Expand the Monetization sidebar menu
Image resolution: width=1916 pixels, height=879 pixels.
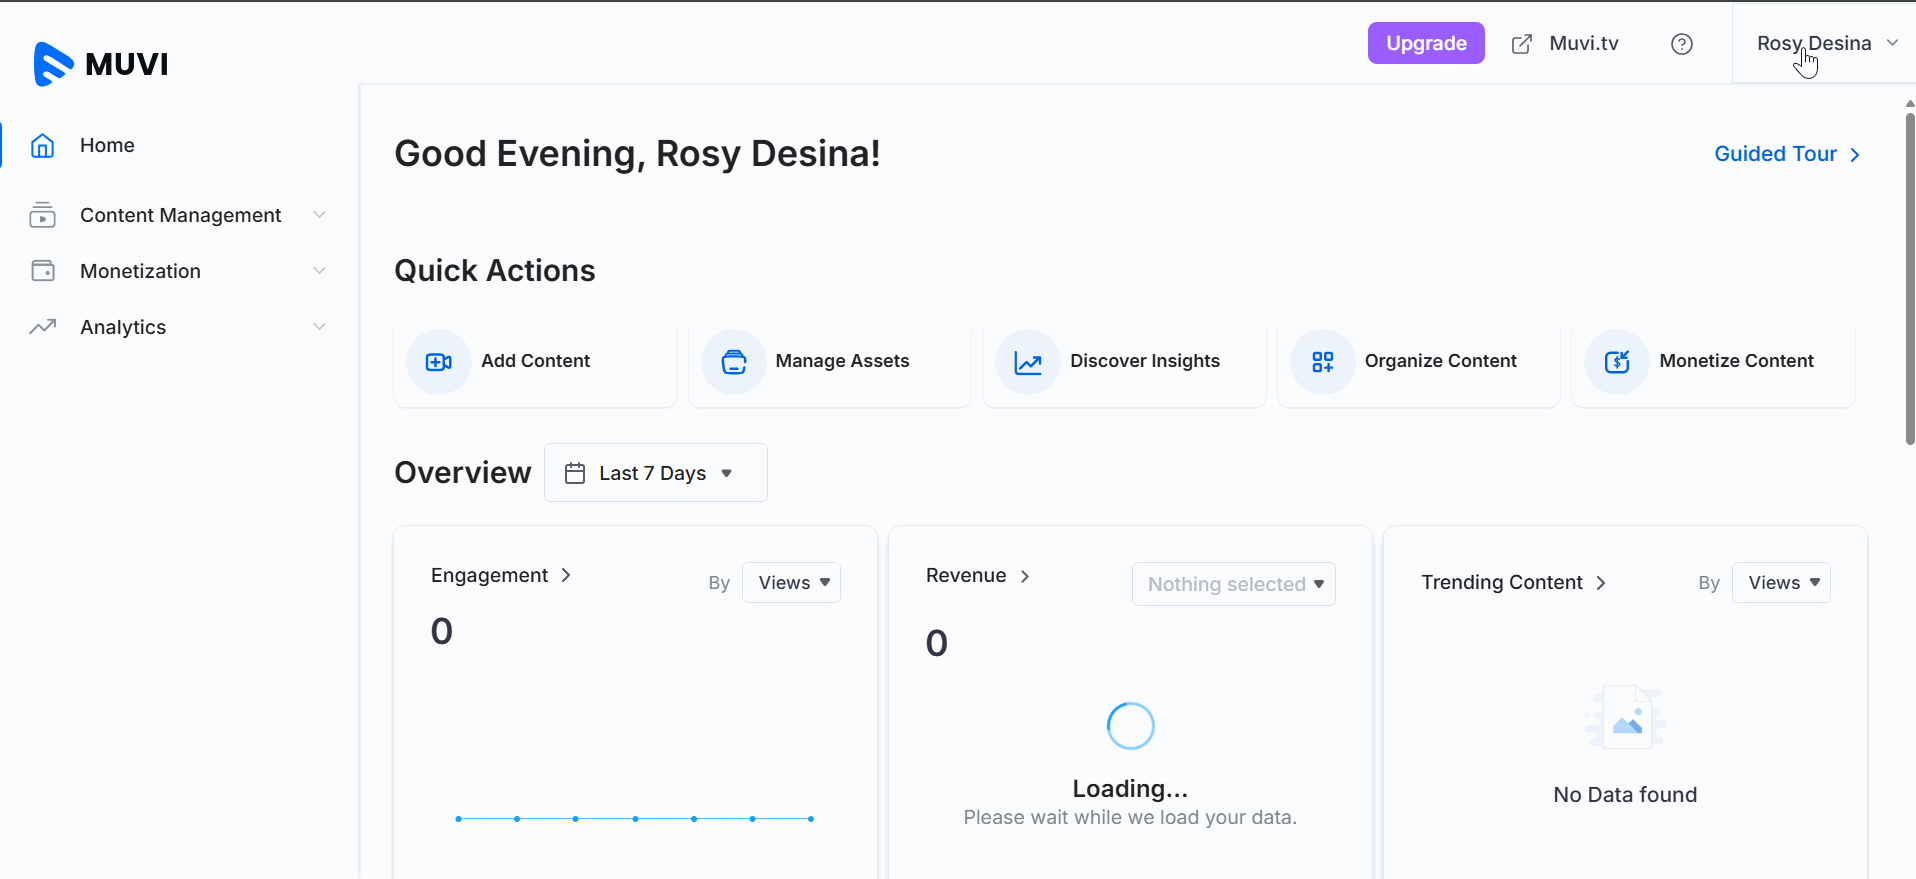coord(180,271)
